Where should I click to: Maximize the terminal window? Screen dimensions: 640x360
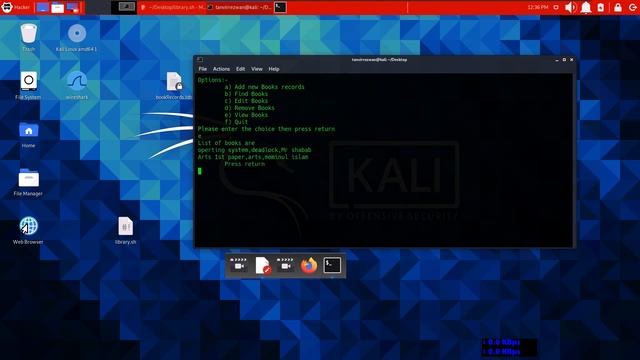pyautogui.click(x=564, y=60)
